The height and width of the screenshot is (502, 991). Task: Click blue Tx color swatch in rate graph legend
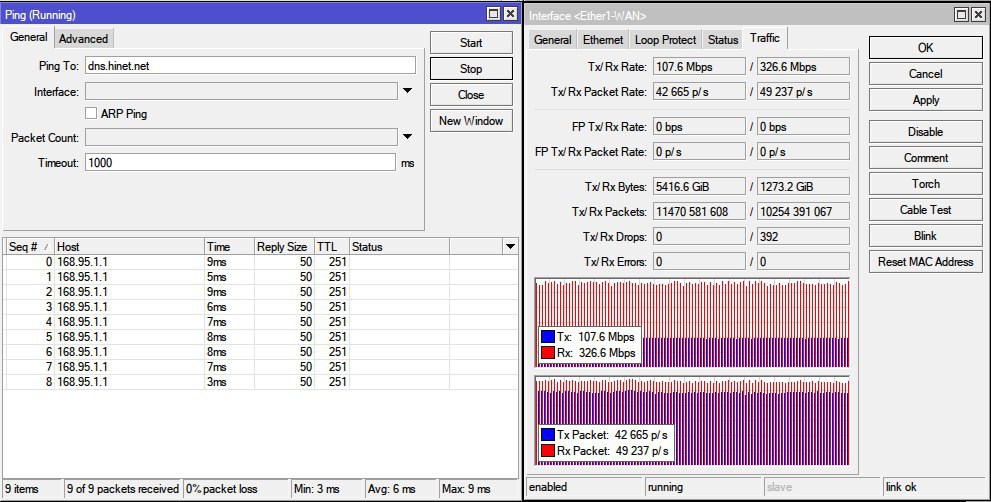(x=547, y=336)
